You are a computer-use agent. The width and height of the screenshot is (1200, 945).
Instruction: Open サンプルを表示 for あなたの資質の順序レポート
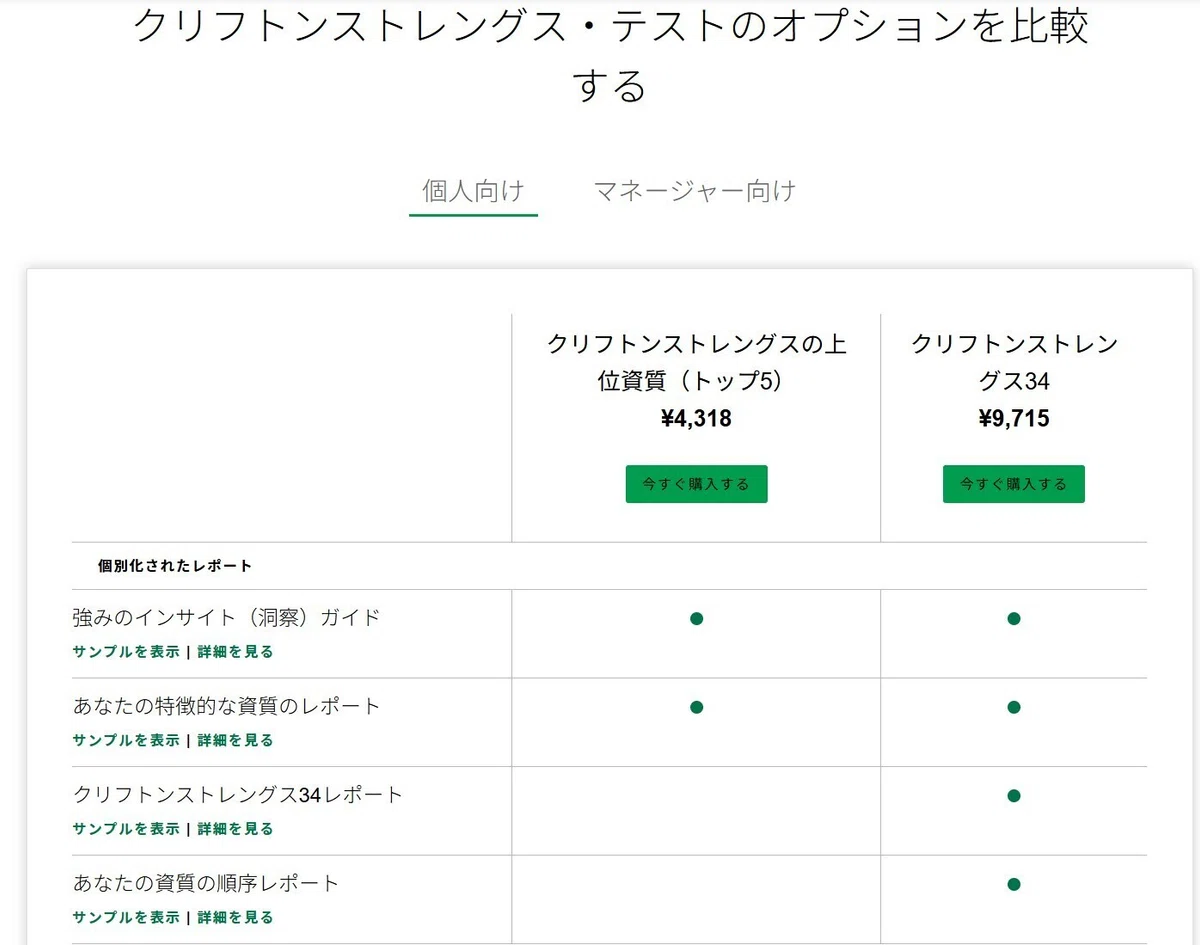(126, 917)
